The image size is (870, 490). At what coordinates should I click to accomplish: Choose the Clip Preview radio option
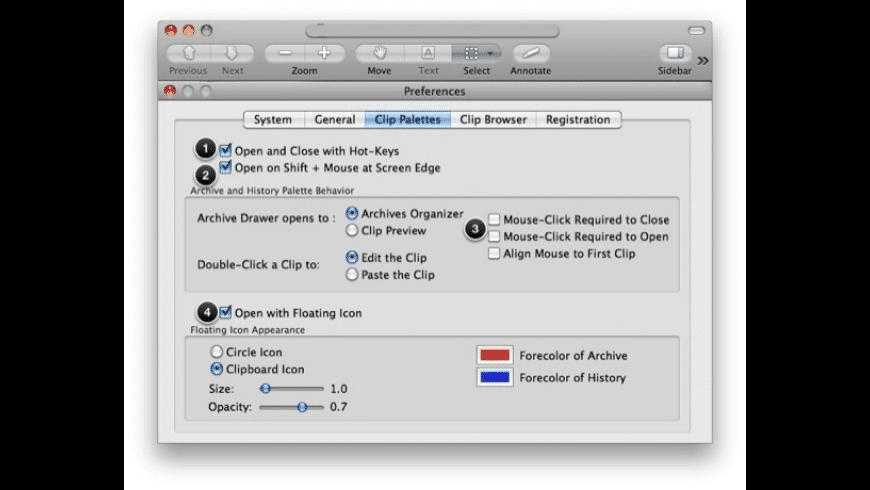[352, 230]
